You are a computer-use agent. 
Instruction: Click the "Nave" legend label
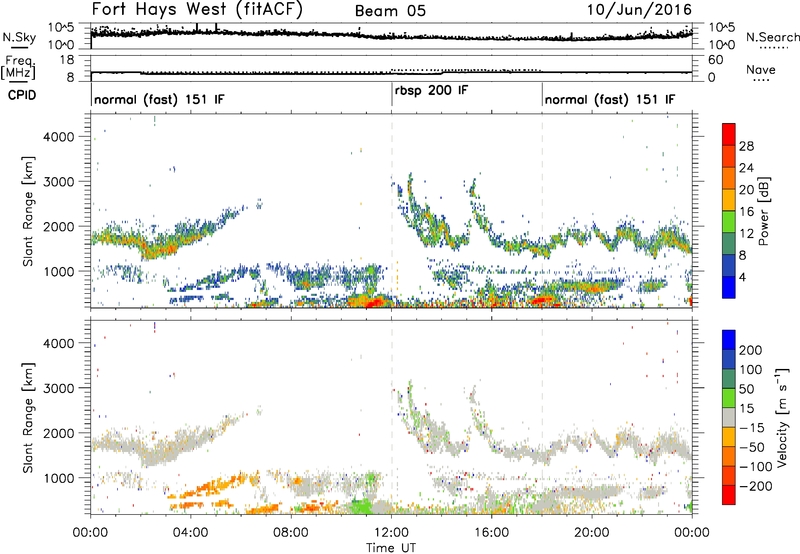(x=761, y=70)
